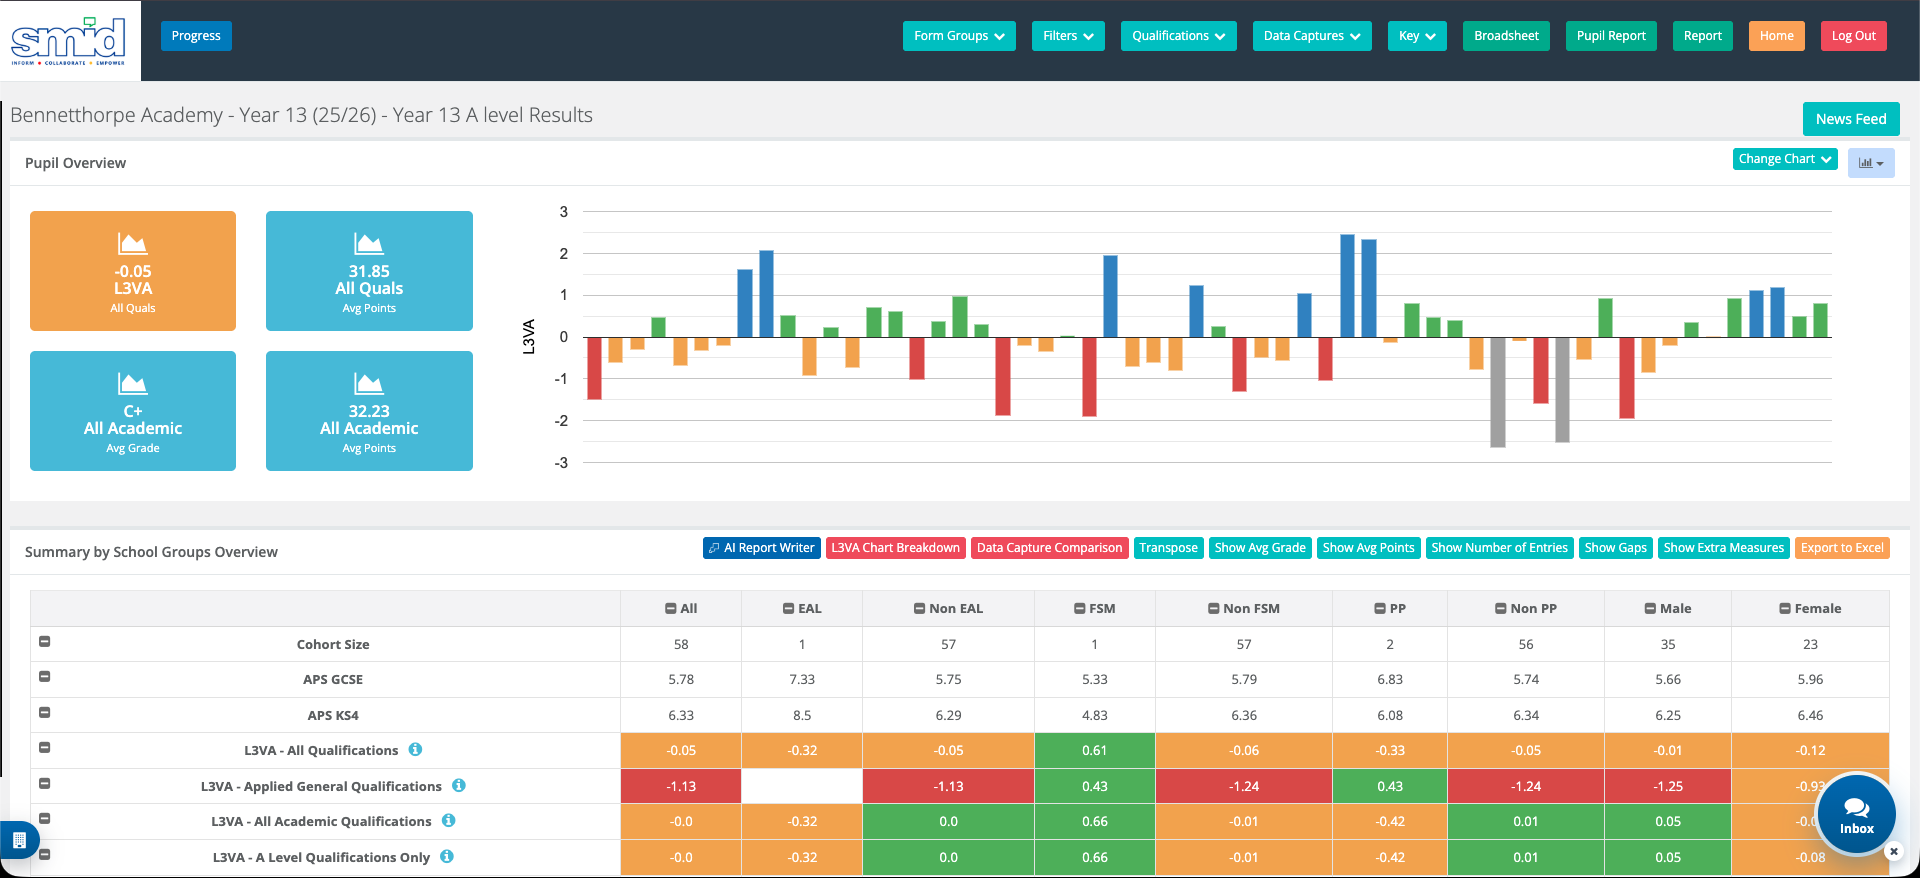The image size is (1920, 878).
Task: Collapse the All column
Action: click(671, 609)
